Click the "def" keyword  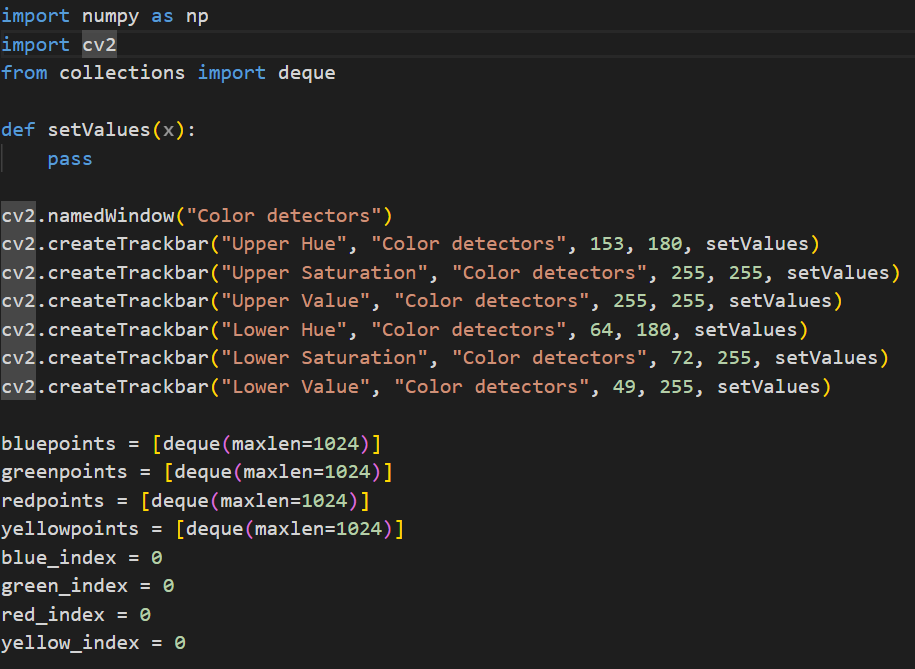(18, 130)
